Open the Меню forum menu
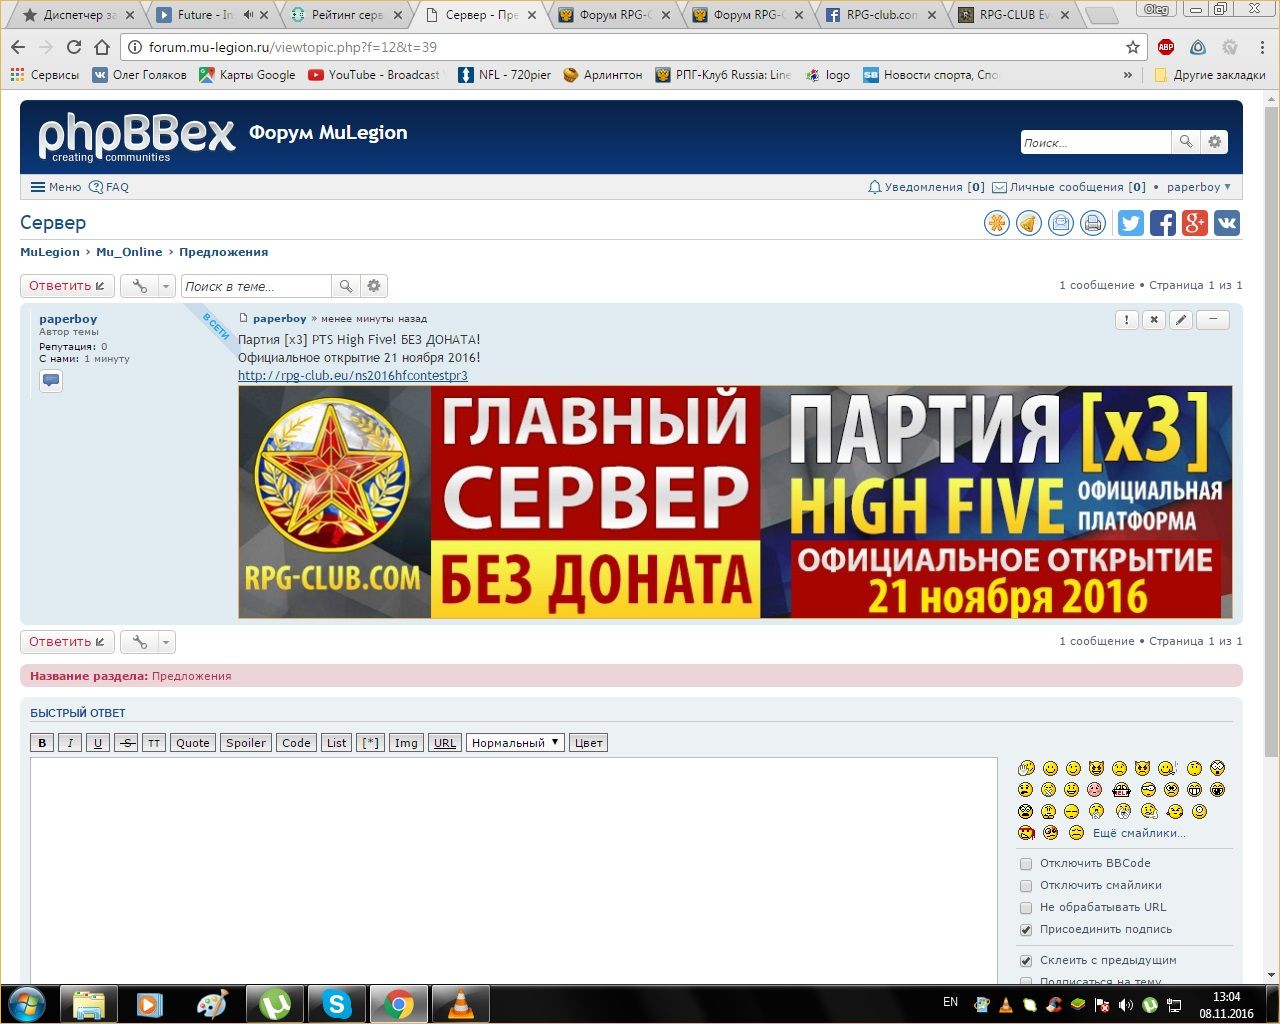Image resolution: width=1280 pixels, height=1024 pixels. (x=56, y=187)
